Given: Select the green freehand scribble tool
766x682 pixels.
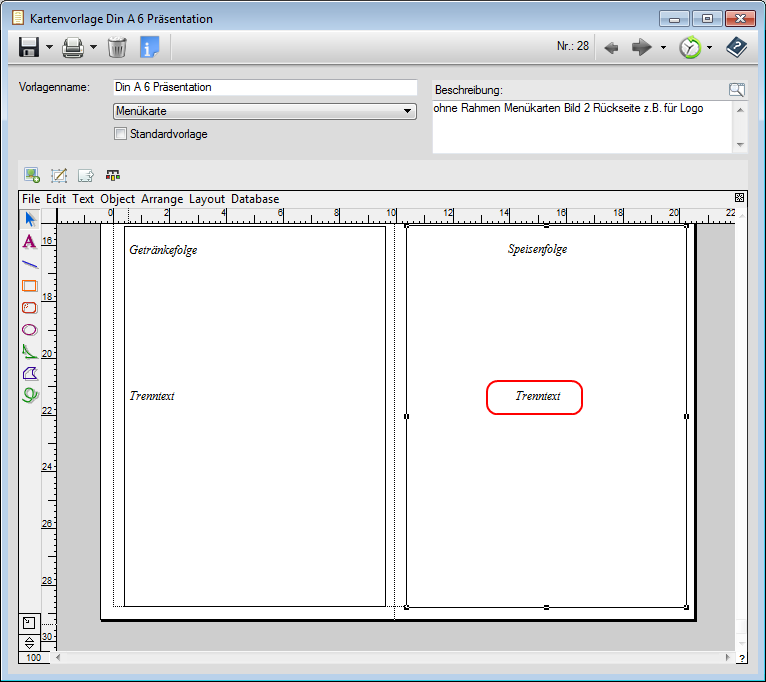Looking at the screenshot, I should point(29,395).
